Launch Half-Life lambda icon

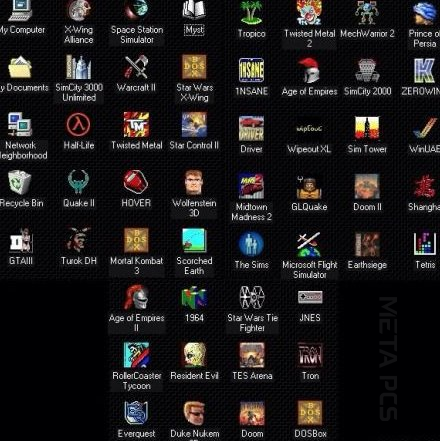pos(79,125)
